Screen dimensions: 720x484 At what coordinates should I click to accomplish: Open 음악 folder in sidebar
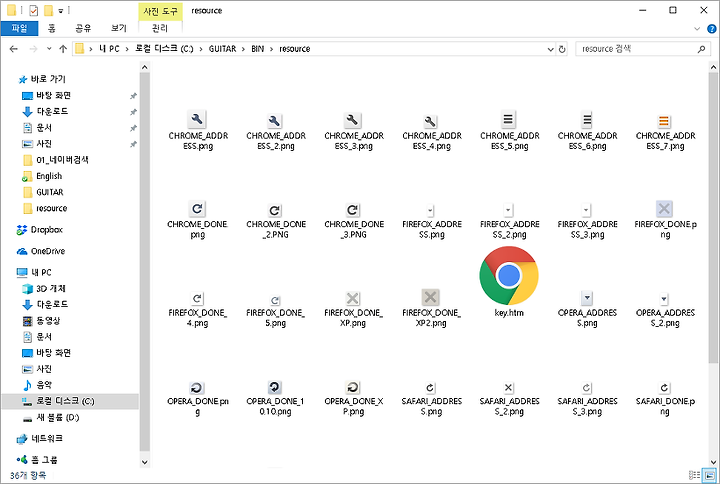(x=44, y=385)
